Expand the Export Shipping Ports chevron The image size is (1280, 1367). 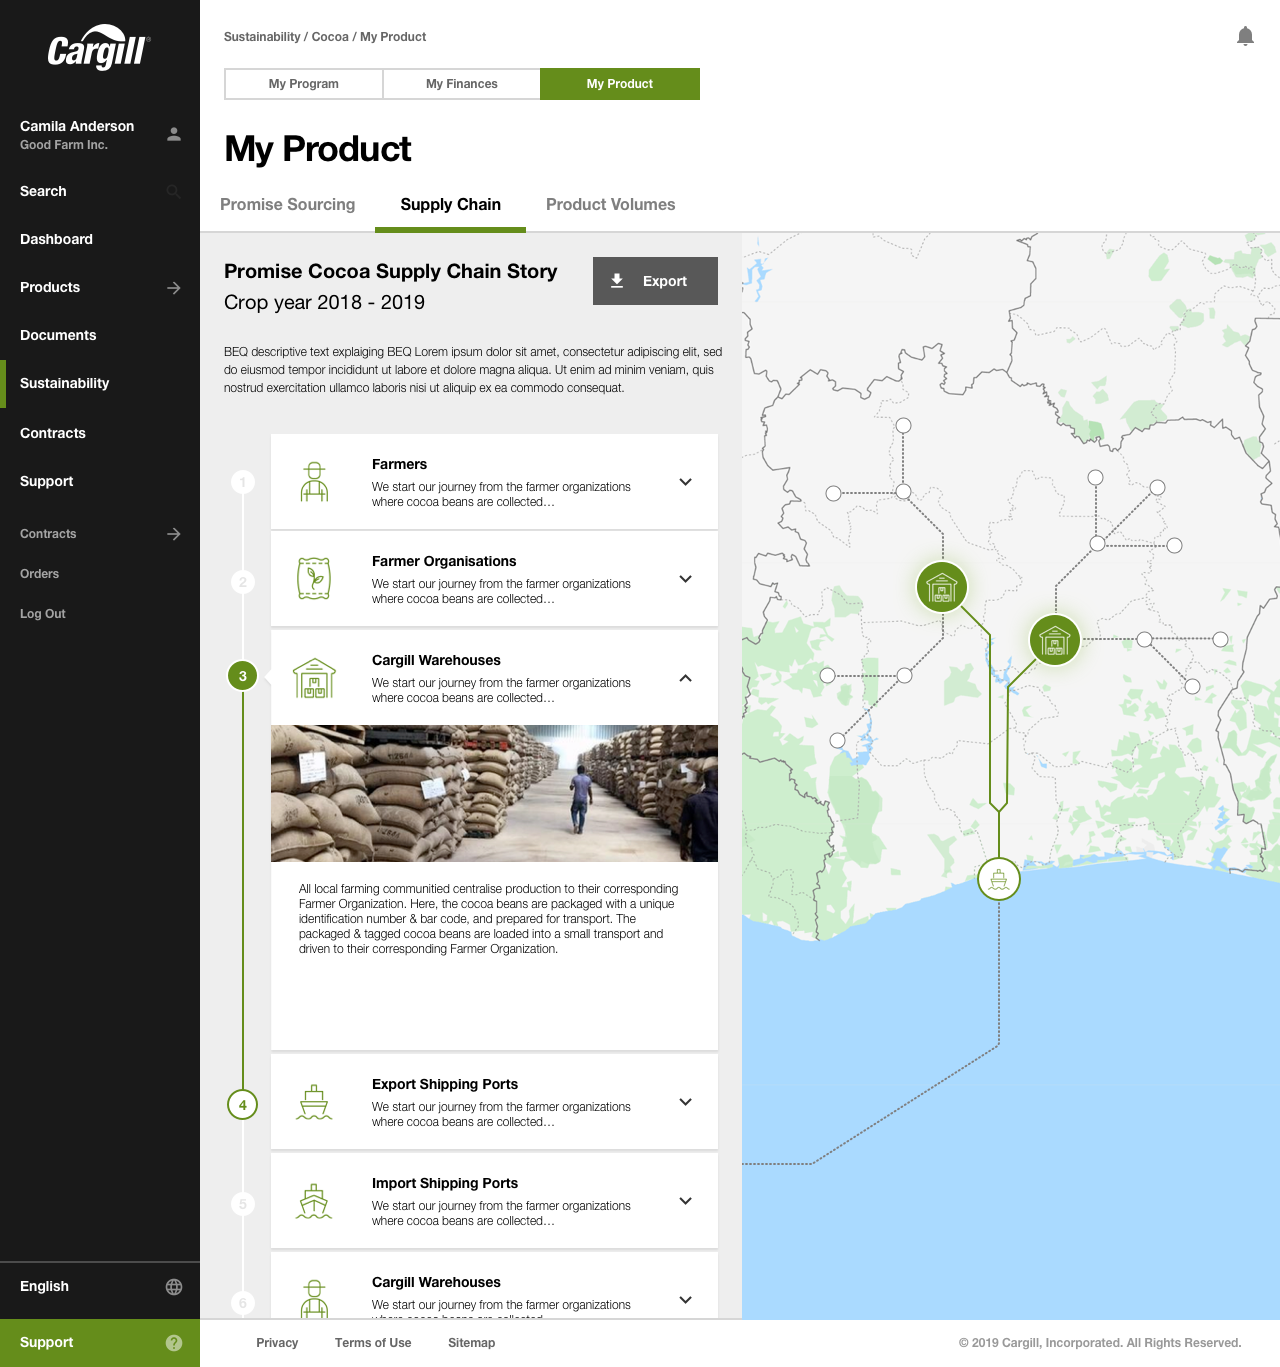pyautogui.click(x=686, y=1102)
